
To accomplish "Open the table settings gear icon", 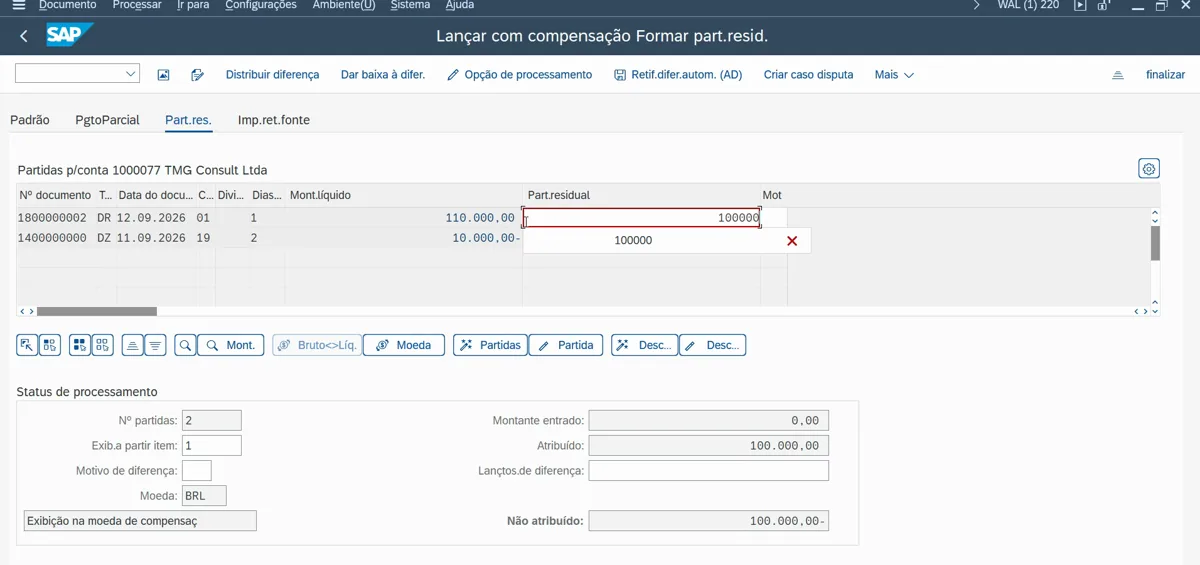I will click(1149, 168).
